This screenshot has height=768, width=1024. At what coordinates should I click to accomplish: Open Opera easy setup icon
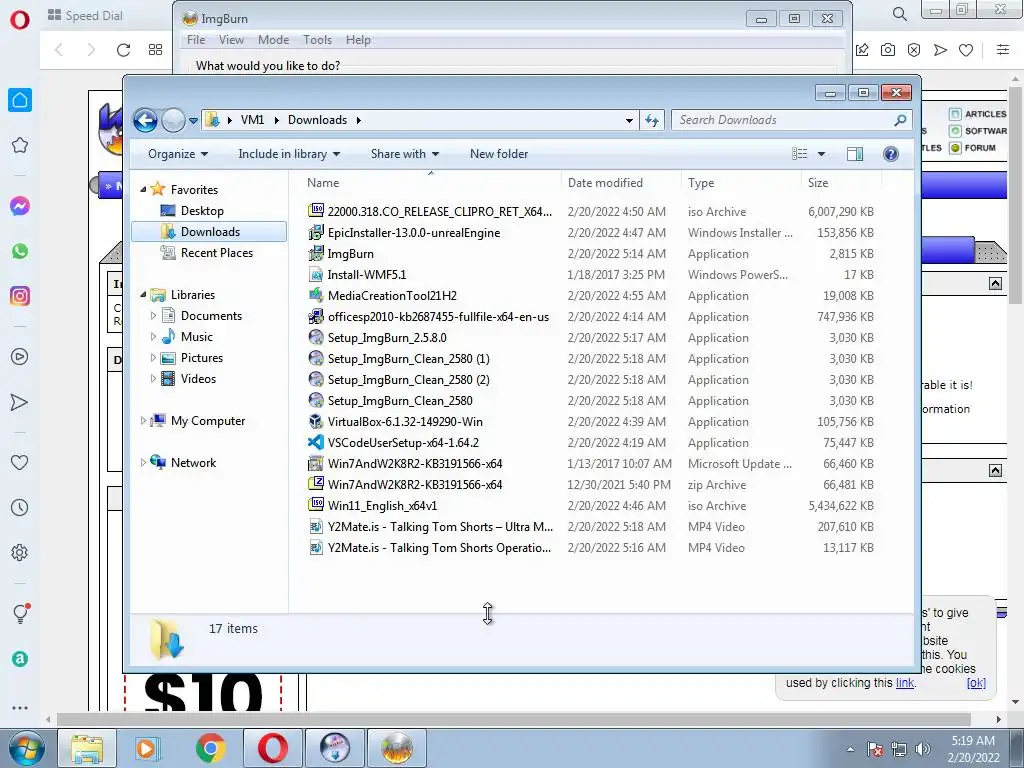[1002, 50]
